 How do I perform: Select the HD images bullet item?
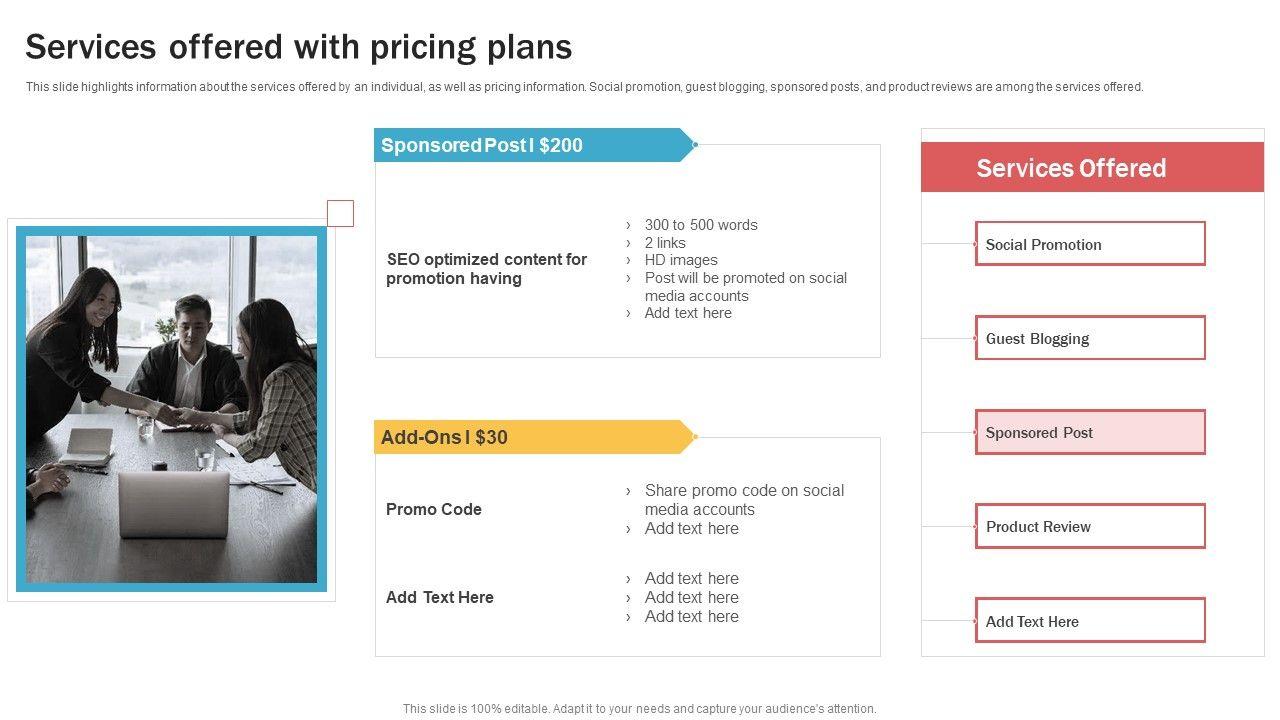(x=680, y=260)
